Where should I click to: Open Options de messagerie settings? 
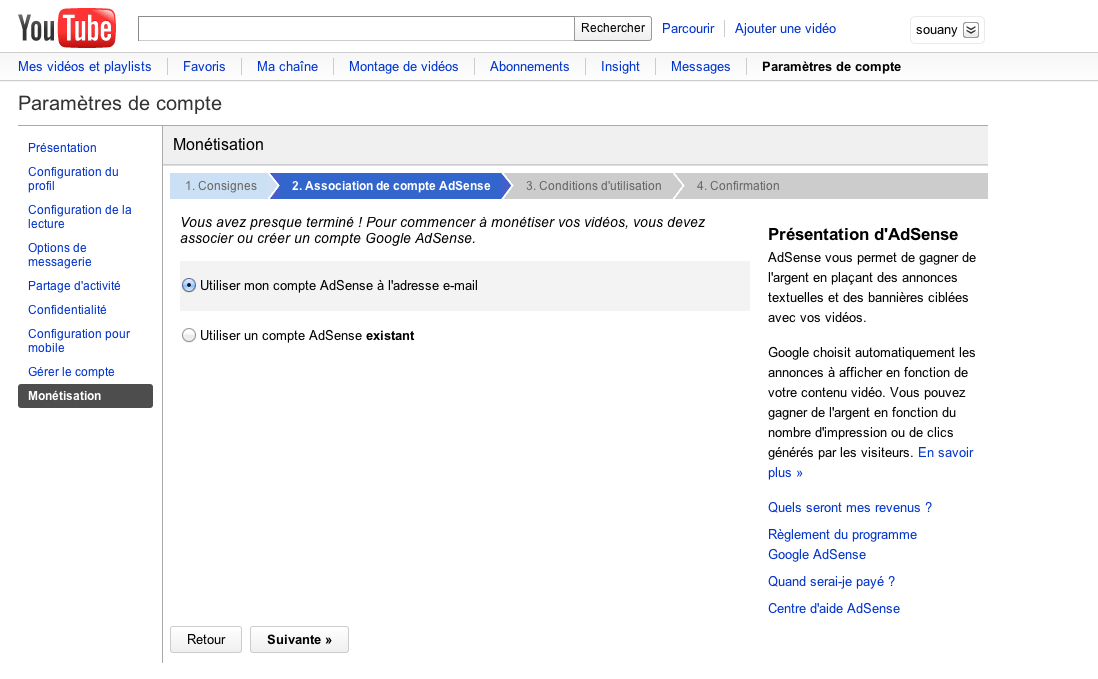click(60, 254)
